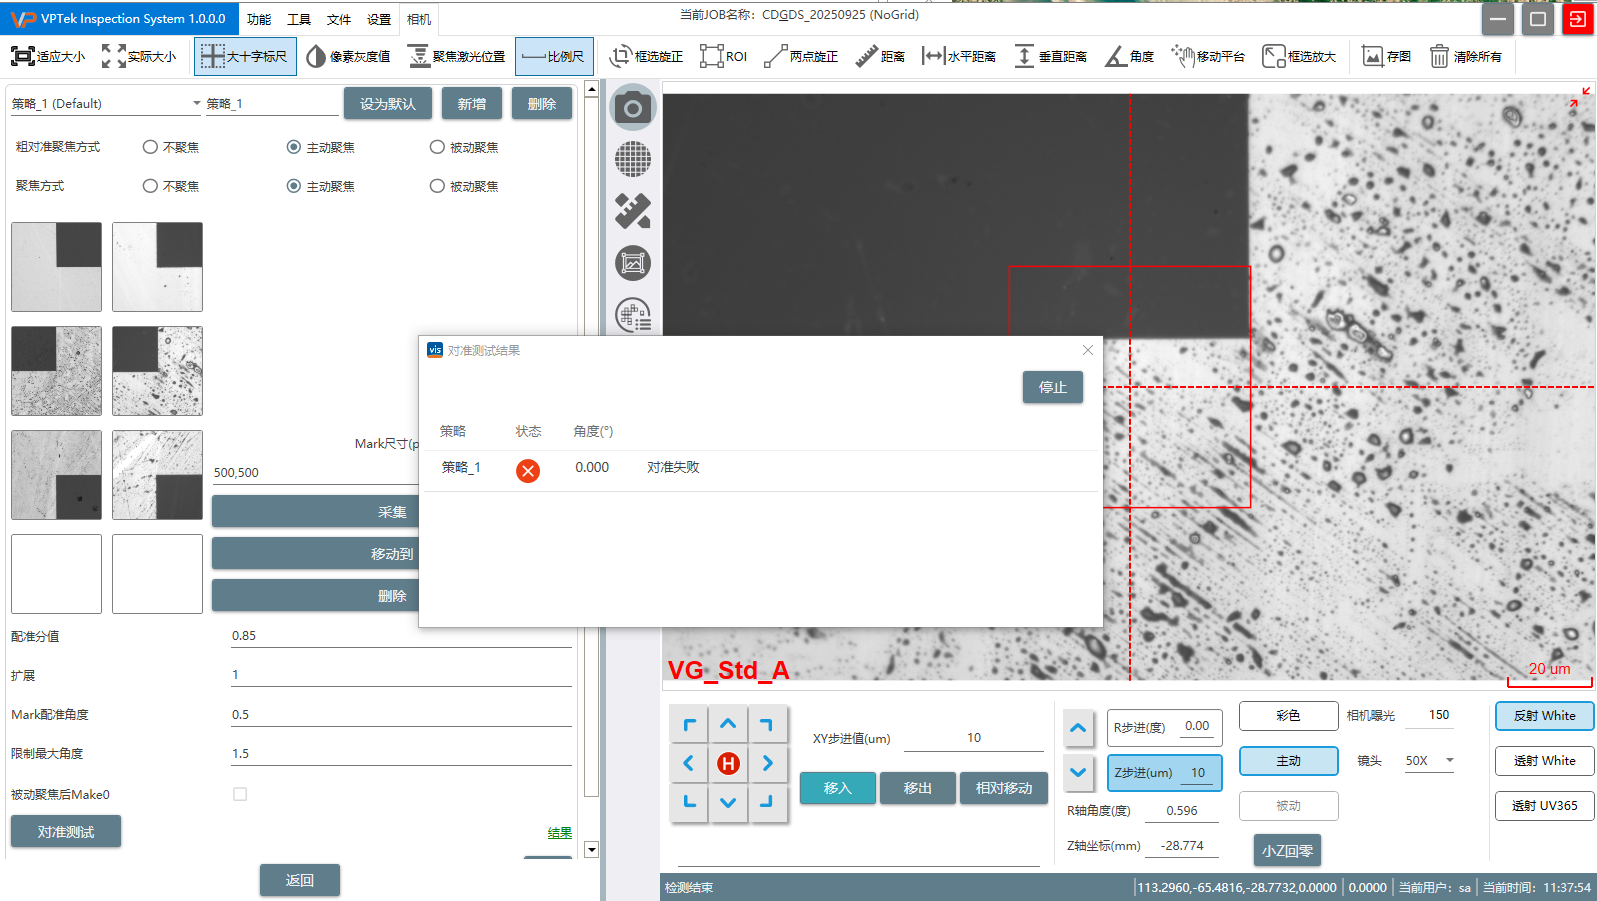Image resolution: width=1597 pixels, height=901 pixels.
Task: Click the 对准测试 button
Action: click(66, 831)
